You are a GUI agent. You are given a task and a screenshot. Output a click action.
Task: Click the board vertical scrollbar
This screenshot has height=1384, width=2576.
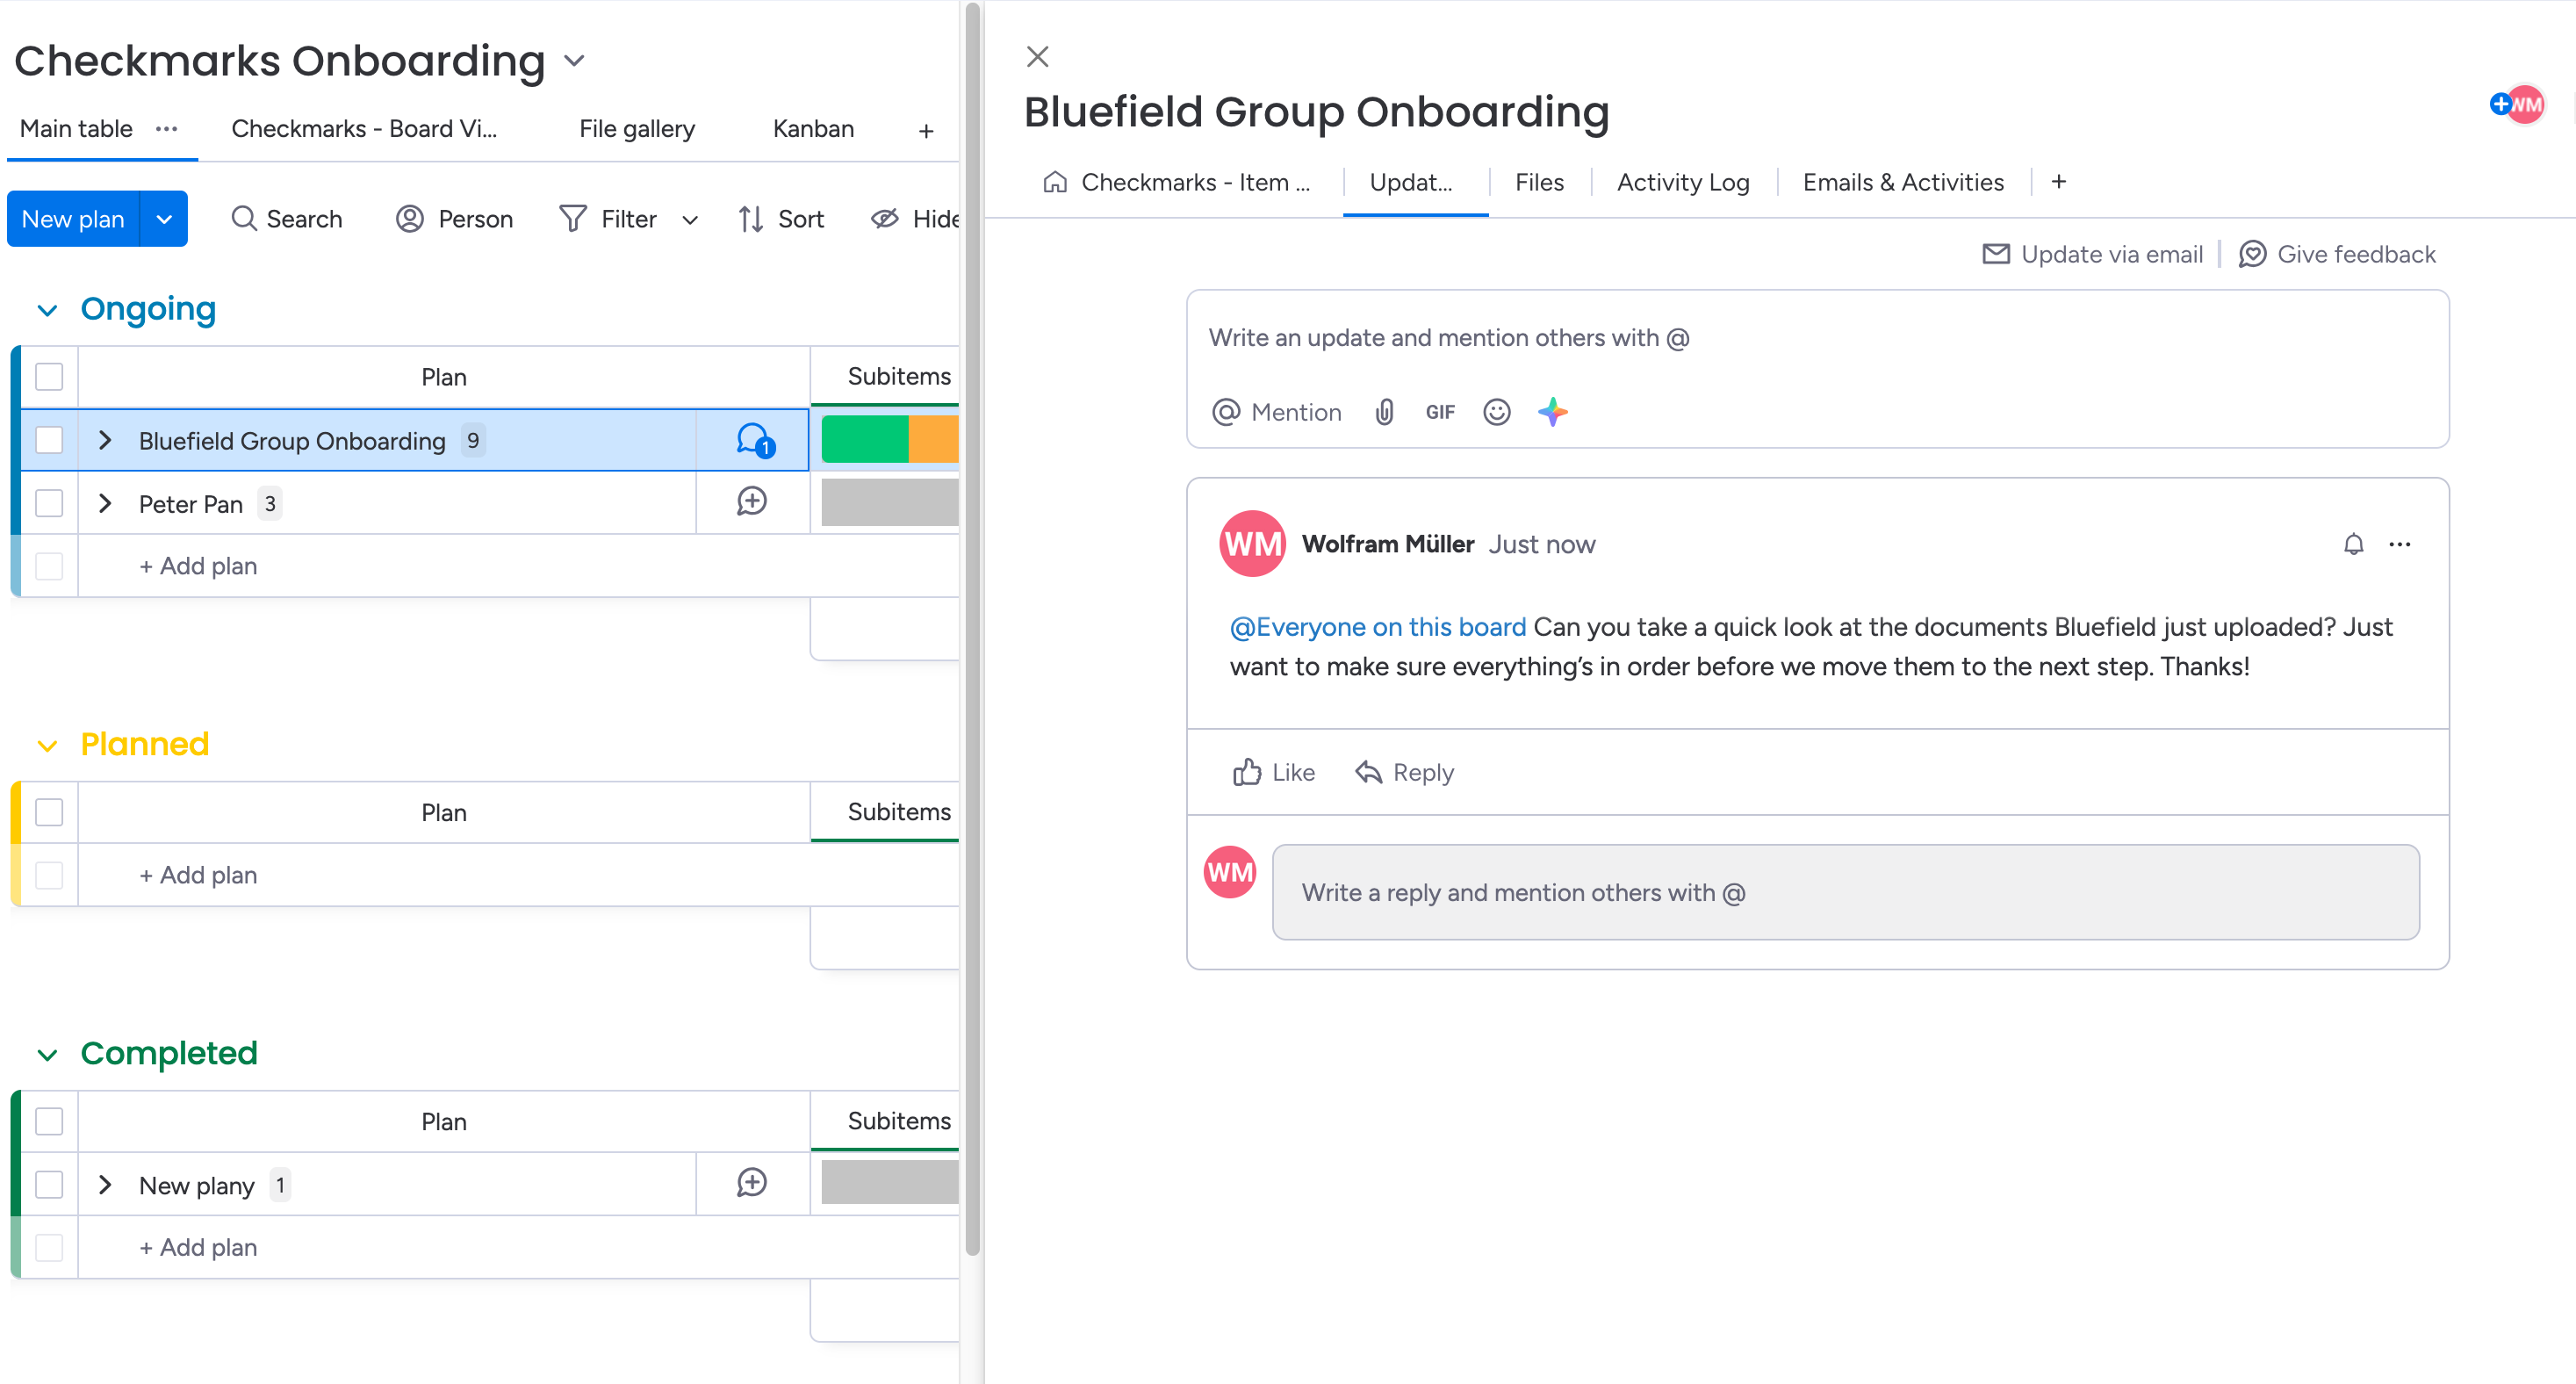[x=972, y=630]
